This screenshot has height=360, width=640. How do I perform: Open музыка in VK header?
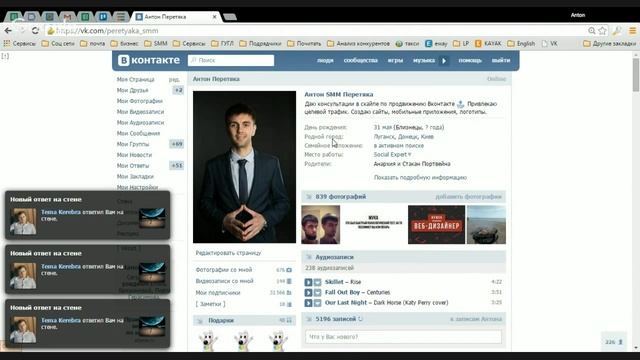[x=424, y=60]
